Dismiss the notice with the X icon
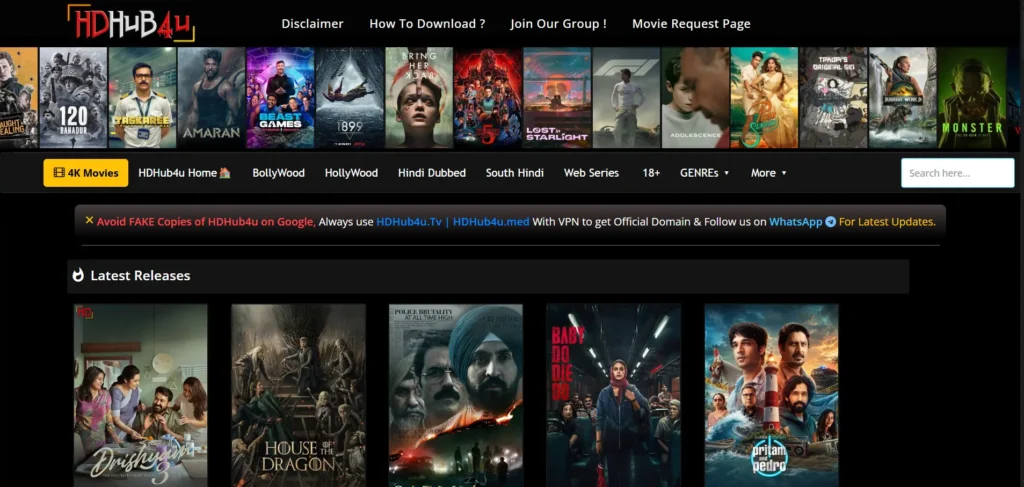This screenshot has height=487, width=1024. 89,221
